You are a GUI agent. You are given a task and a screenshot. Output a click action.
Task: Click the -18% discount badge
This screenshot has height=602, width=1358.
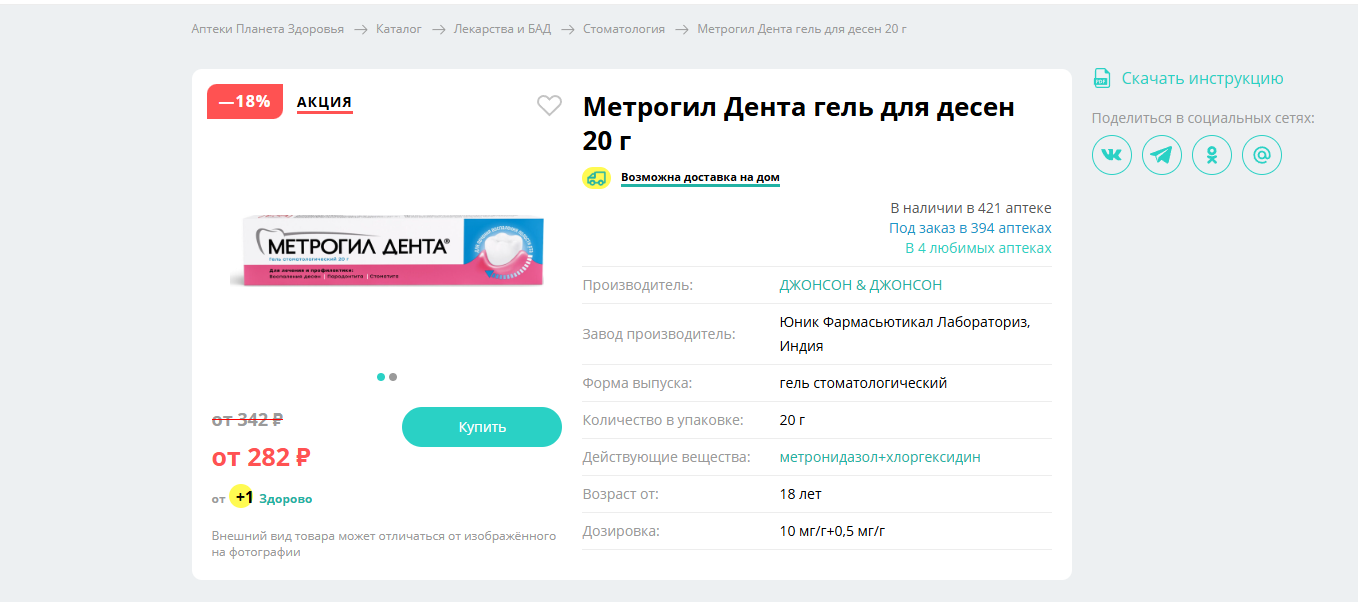(245, 101)
